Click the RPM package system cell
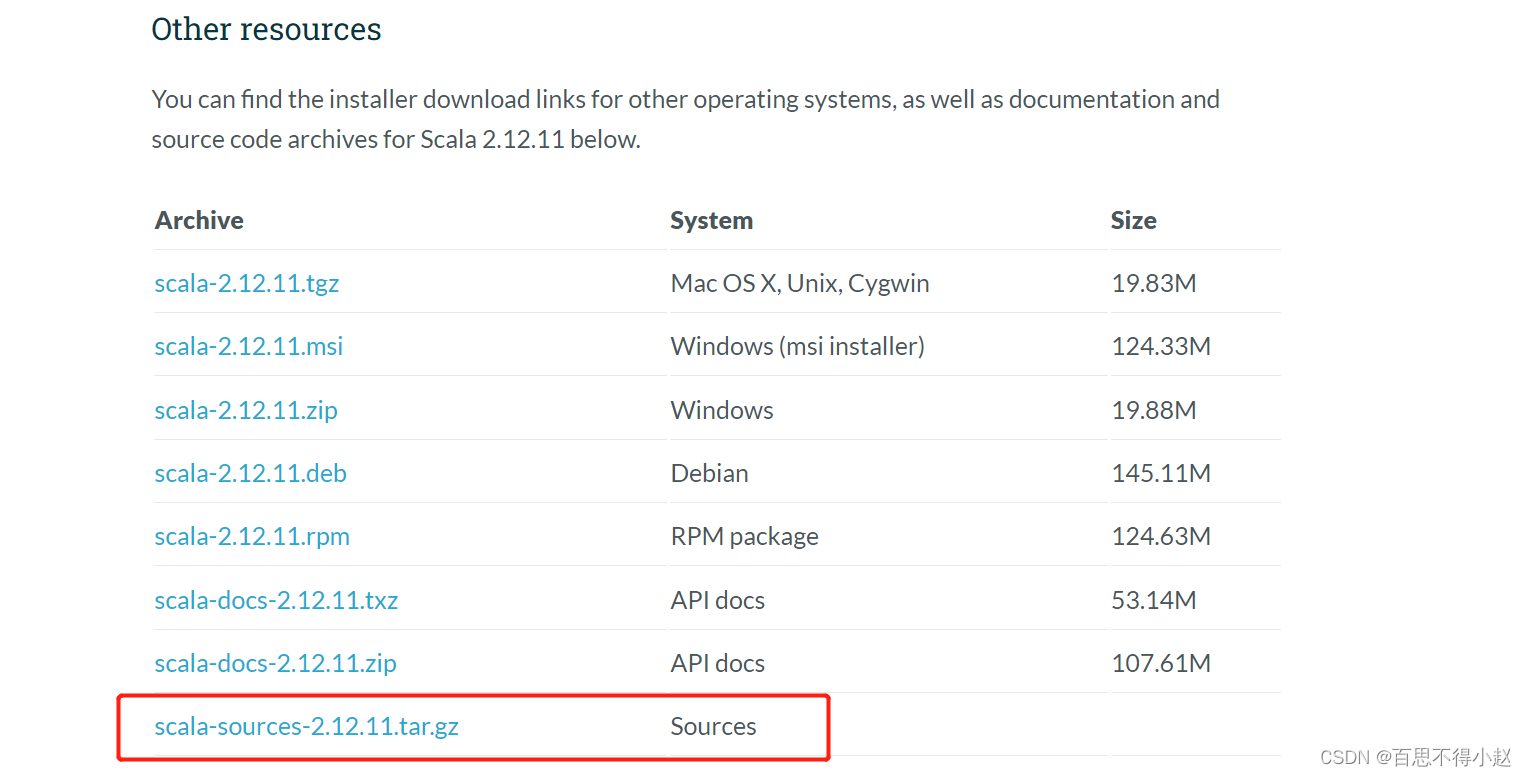 745,536
